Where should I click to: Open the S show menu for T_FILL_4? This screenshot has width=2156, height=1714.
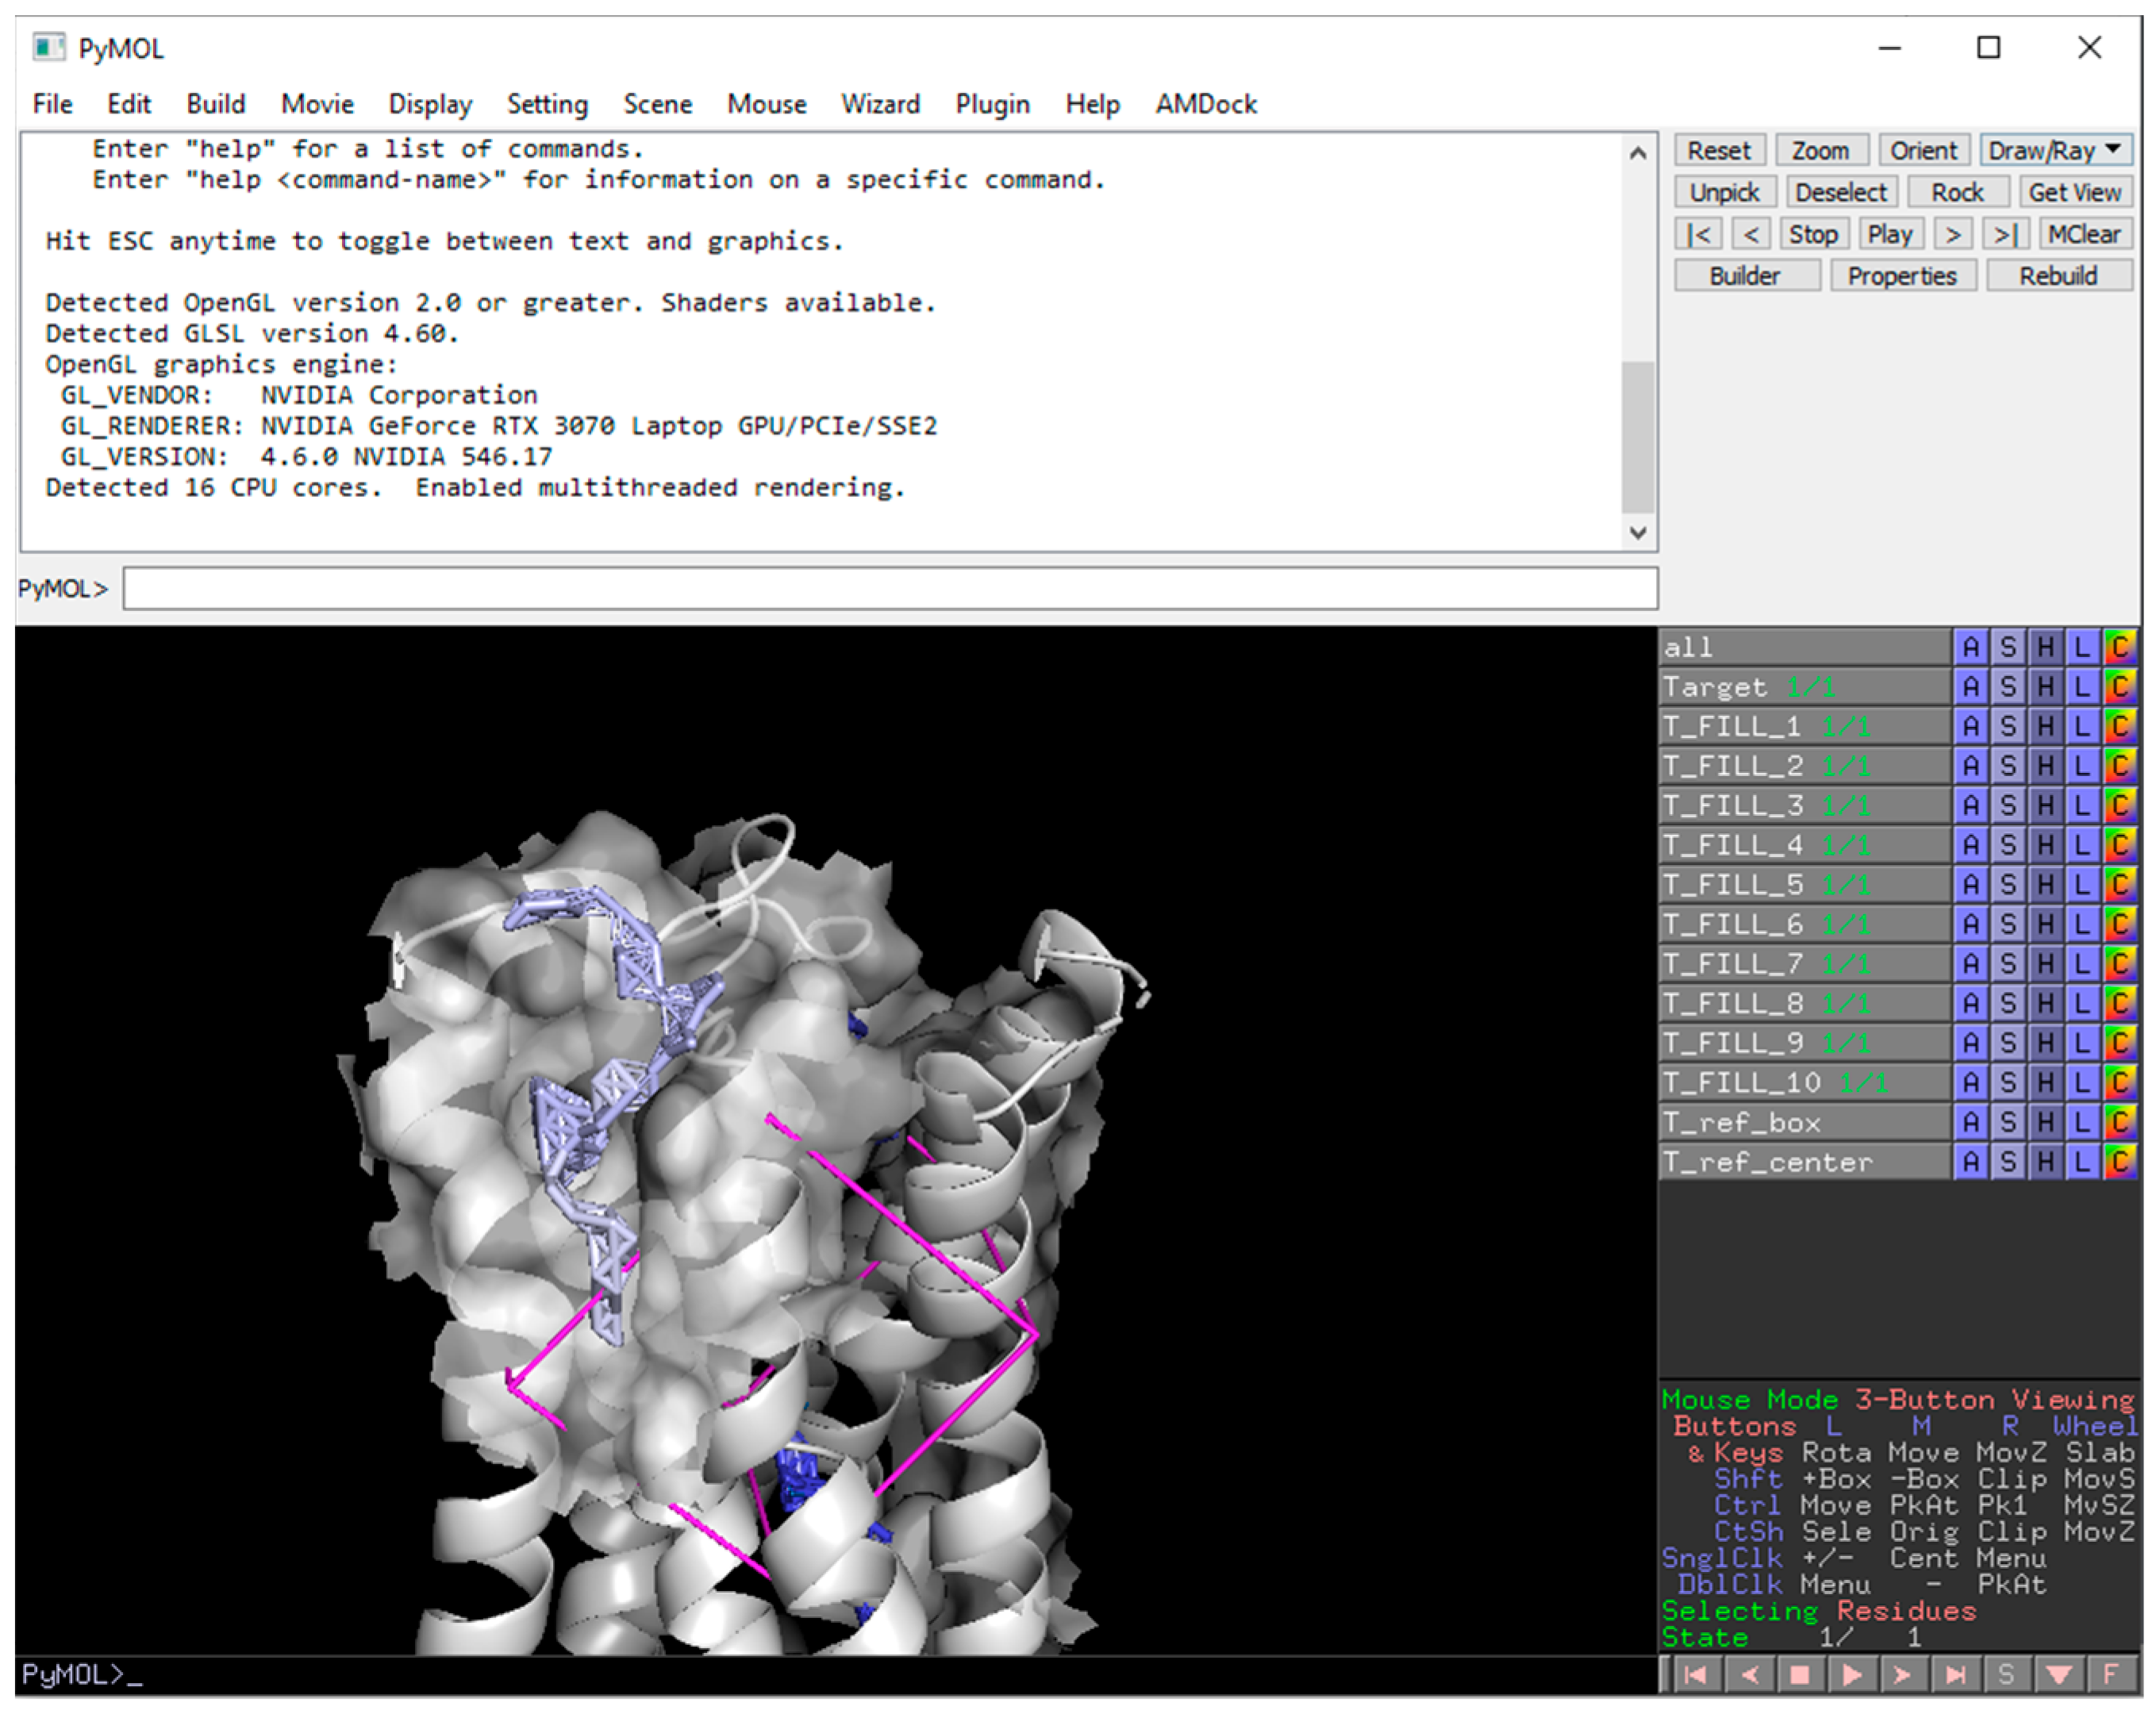2008,845
